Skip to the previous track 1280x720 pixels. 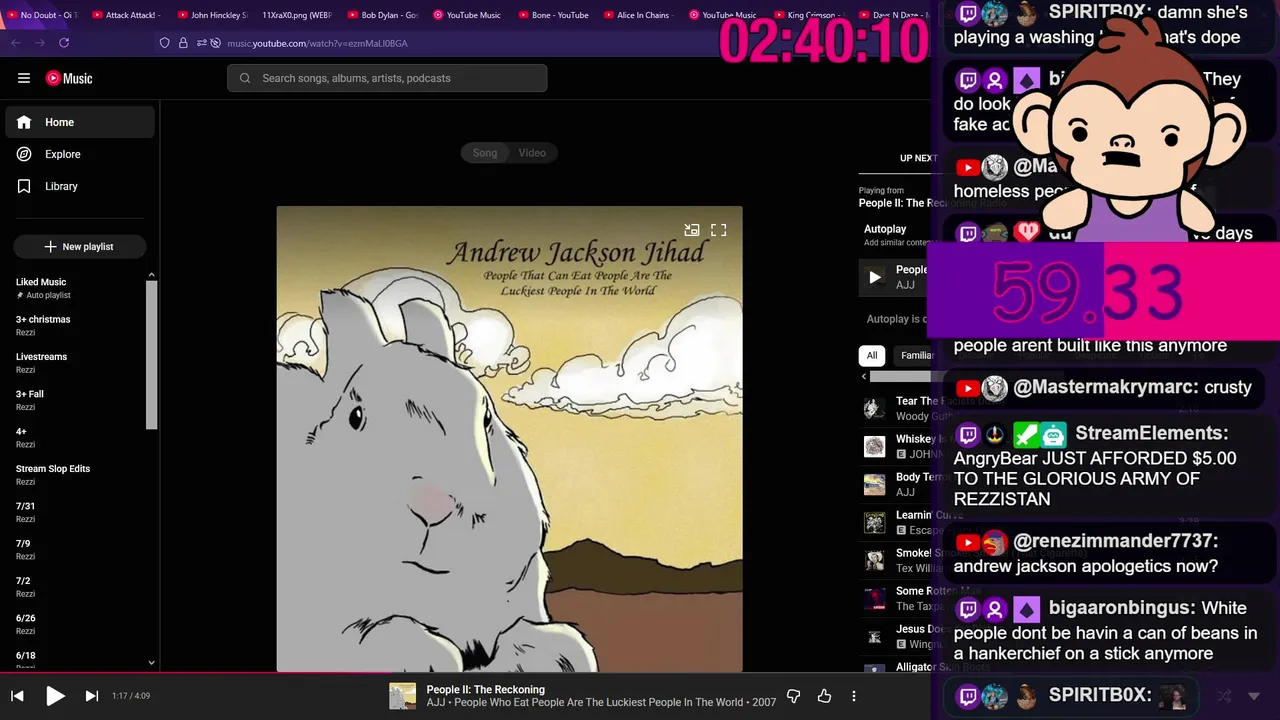pyautogui.click(x=17, y=696)
